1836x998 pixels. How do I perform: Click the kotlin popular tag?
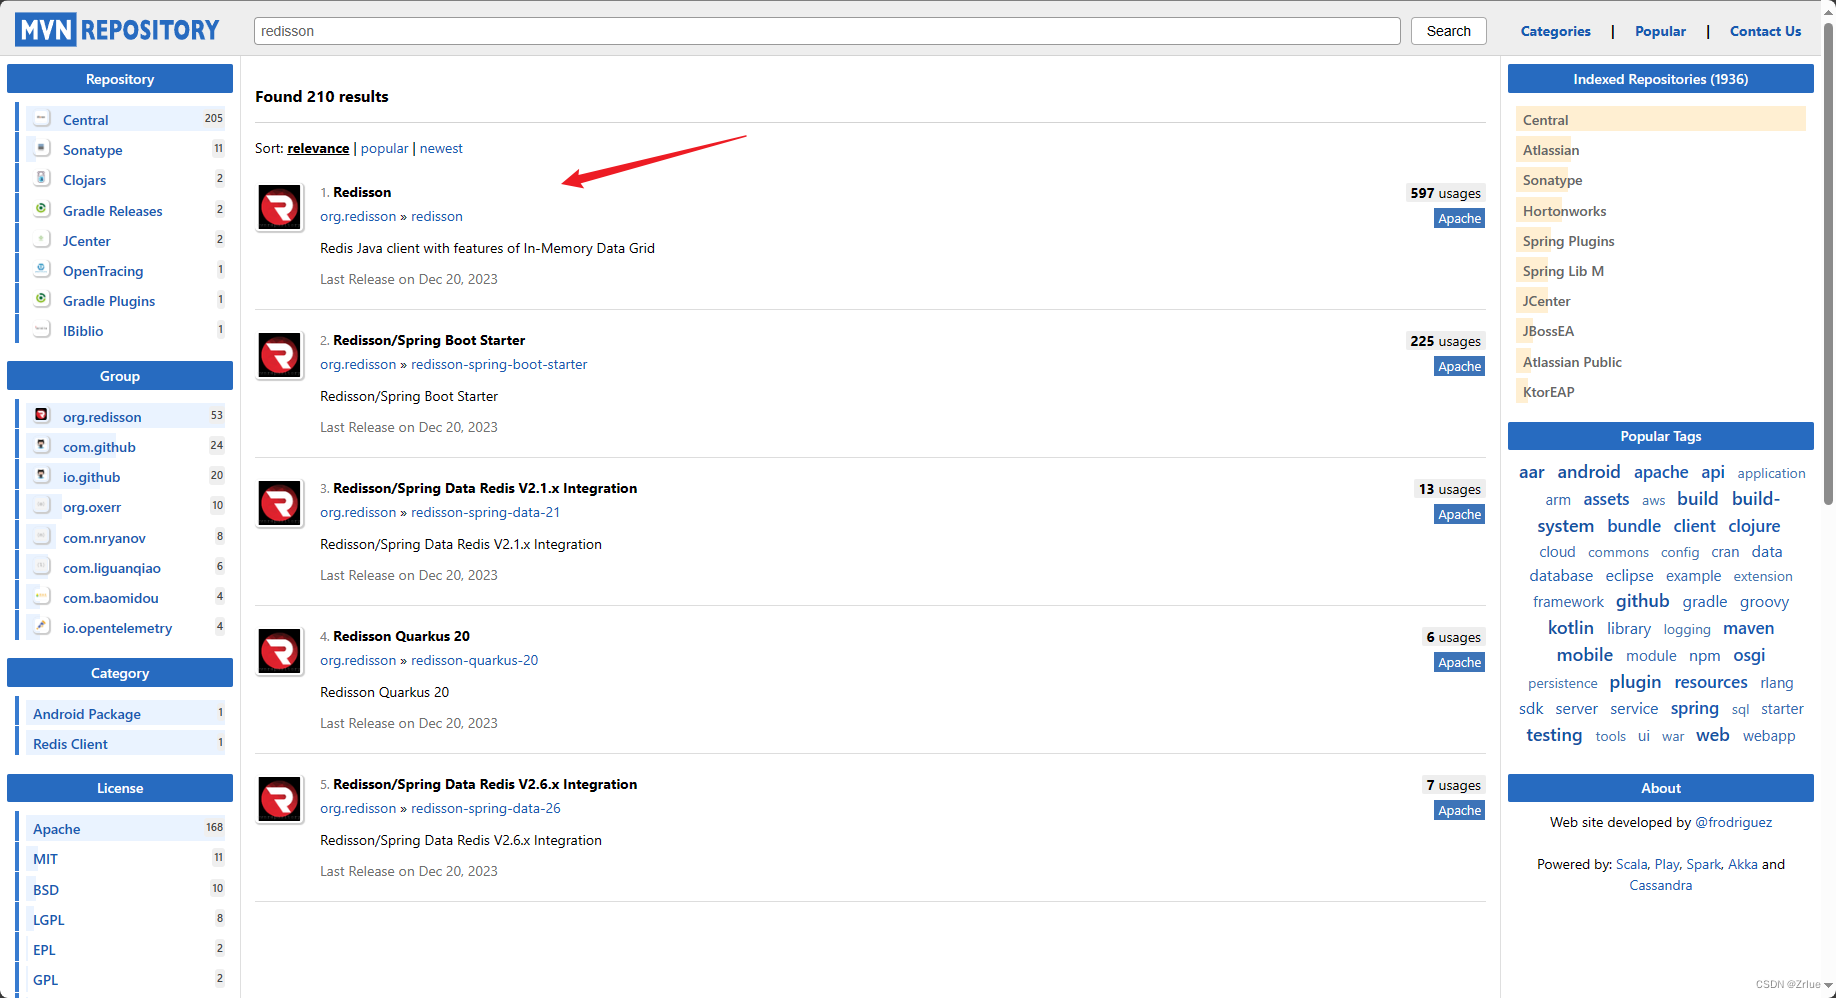(1570, 628)
